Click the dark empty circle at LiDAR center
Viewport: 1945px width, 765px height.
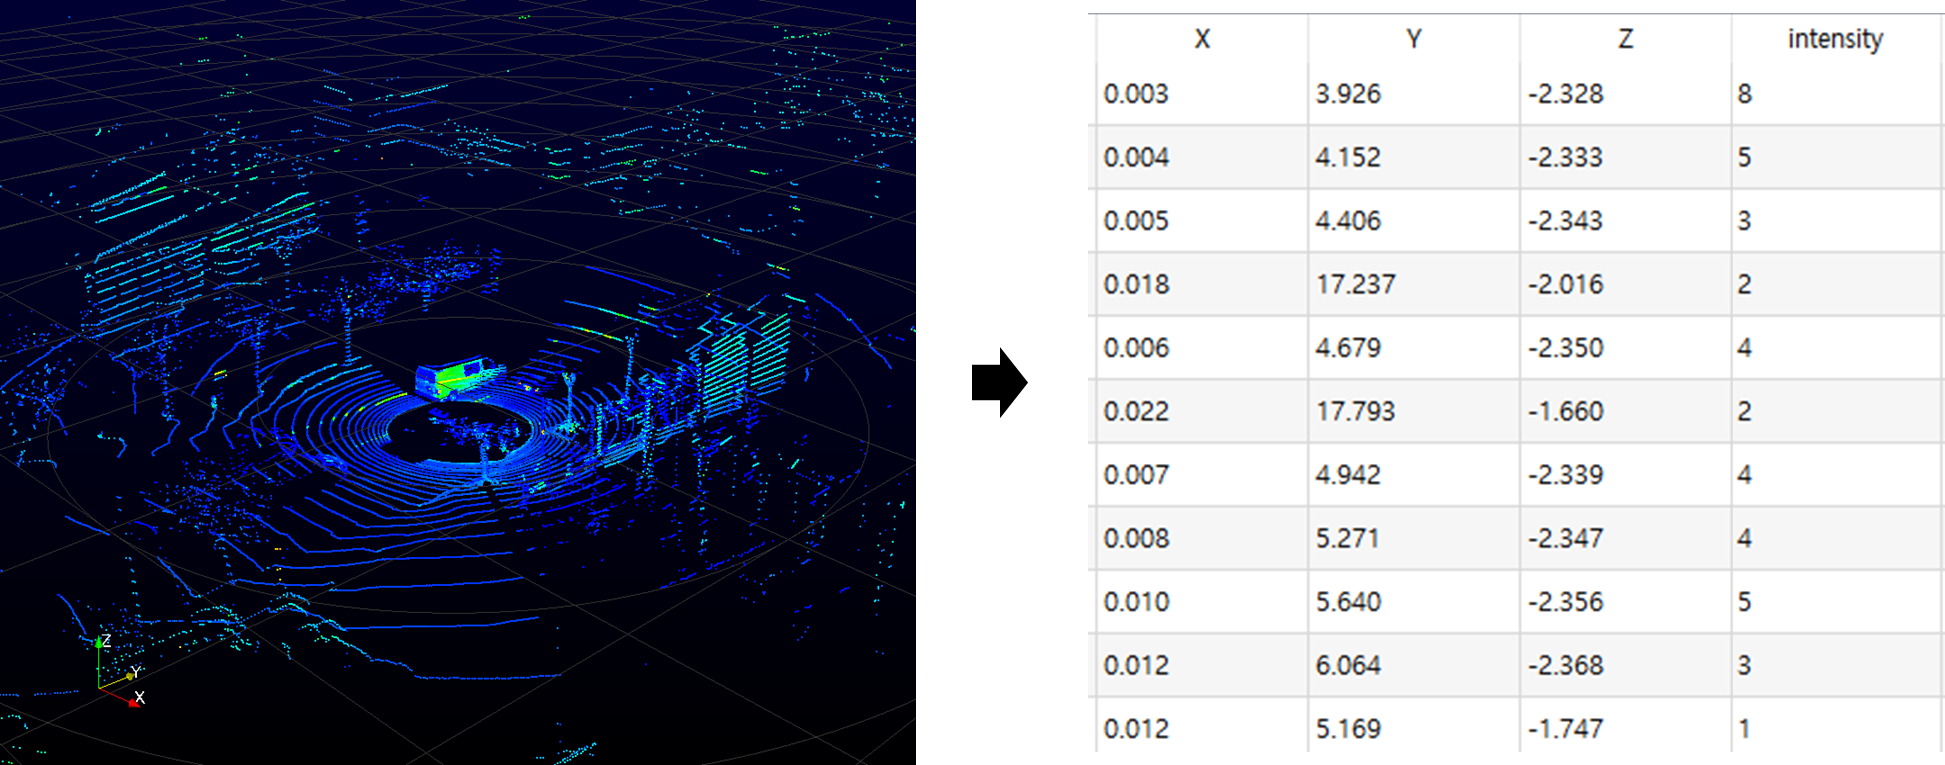coord(440,429)
